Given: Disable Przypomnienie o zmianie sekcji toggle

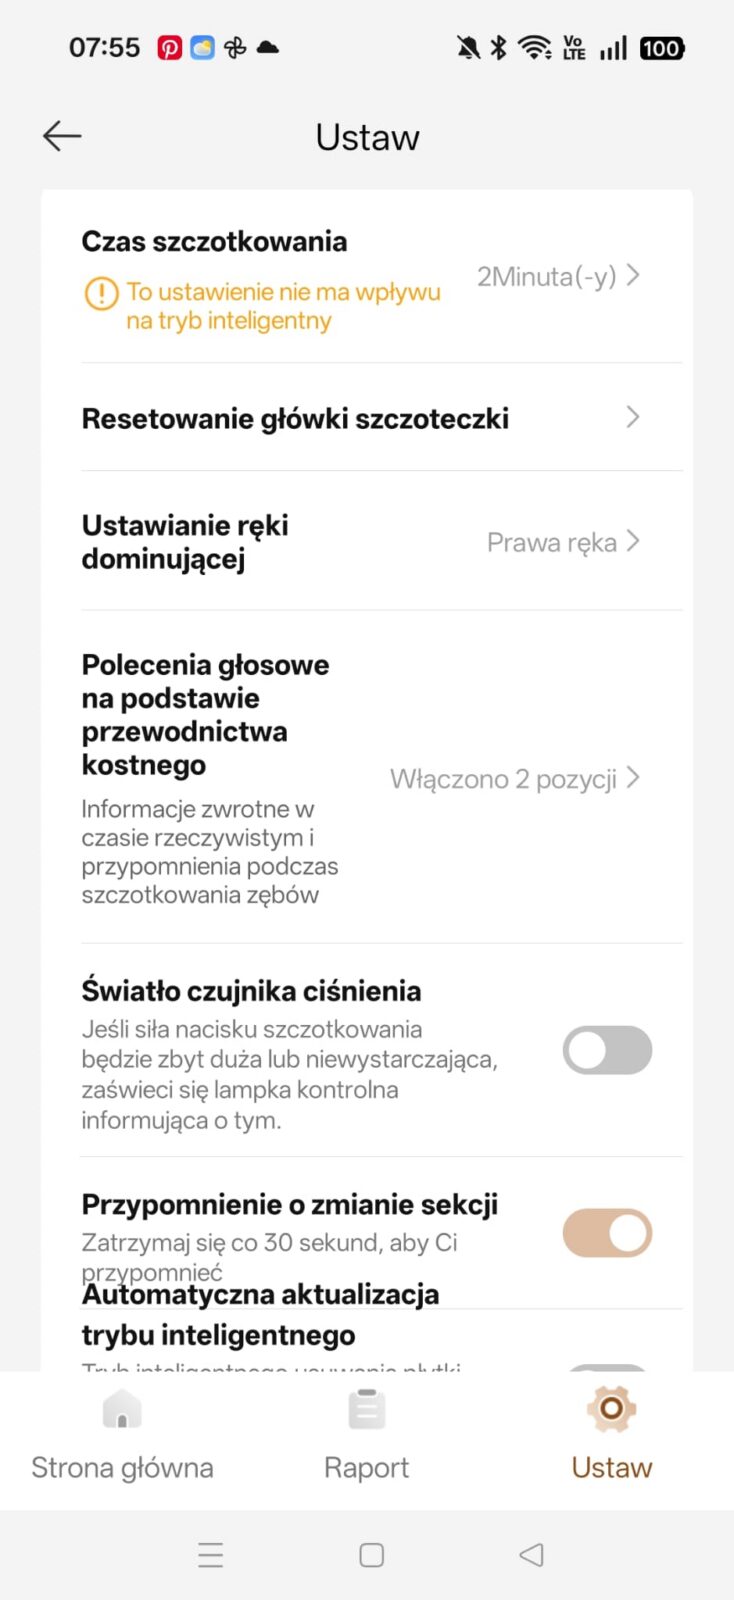Looking at the screenshot, I should point(607,1233).
